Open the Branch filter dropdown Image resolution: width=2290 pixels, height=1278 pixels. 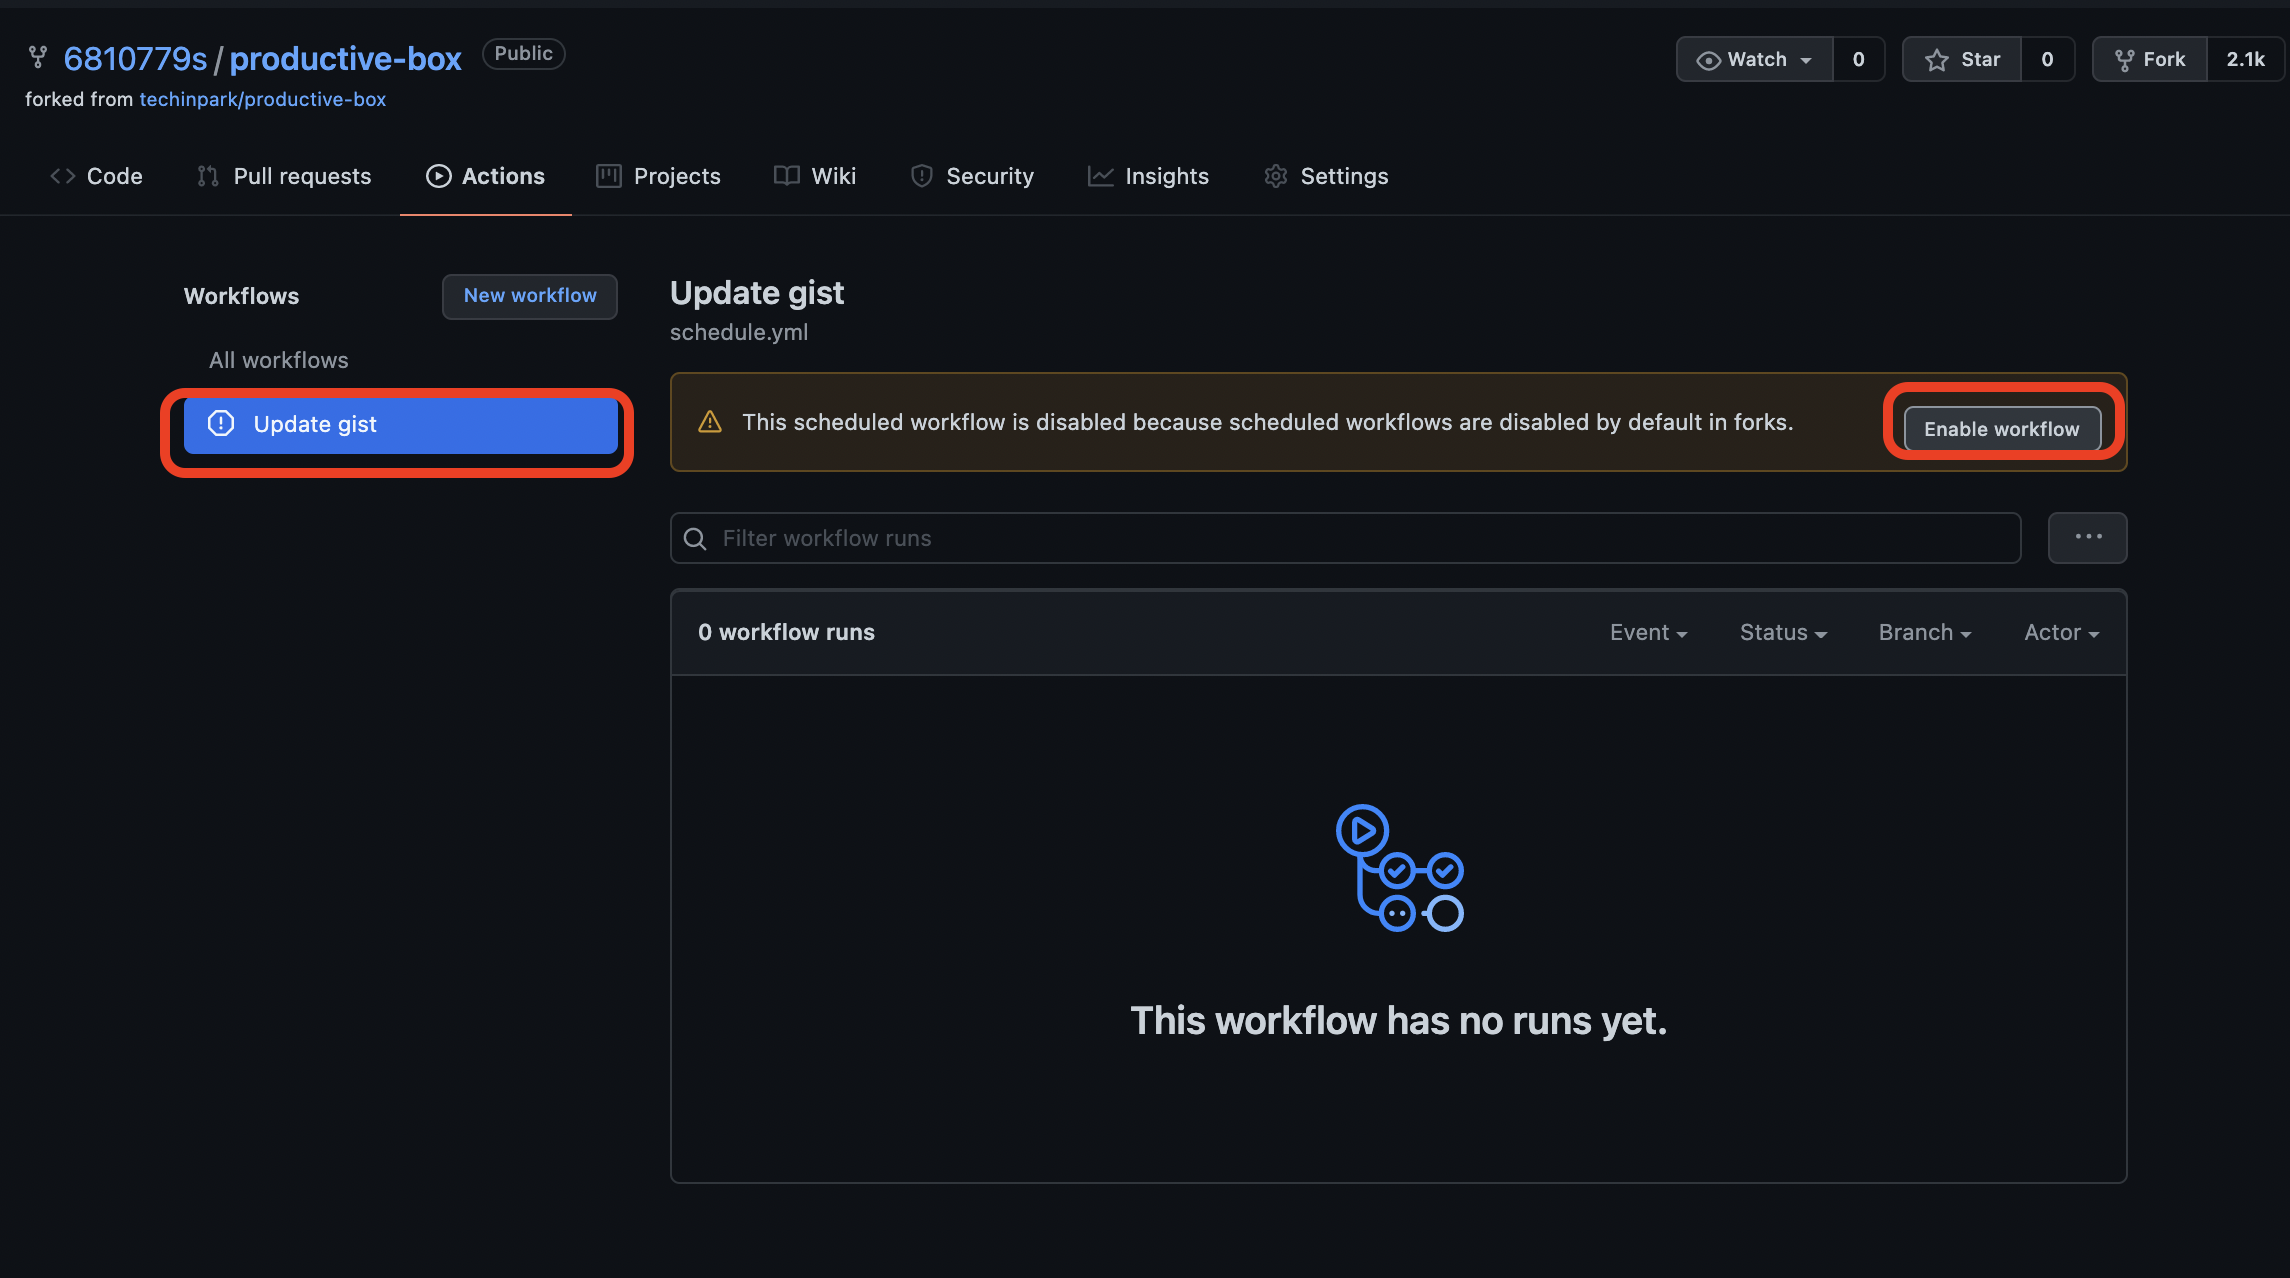pyautogui.click(x=1924, y=632)
